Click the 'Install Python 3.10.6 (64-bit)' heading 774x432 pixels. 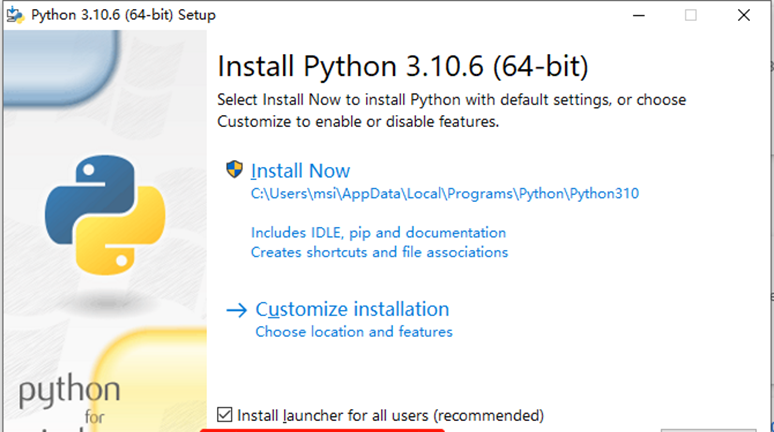coord(403,66)
